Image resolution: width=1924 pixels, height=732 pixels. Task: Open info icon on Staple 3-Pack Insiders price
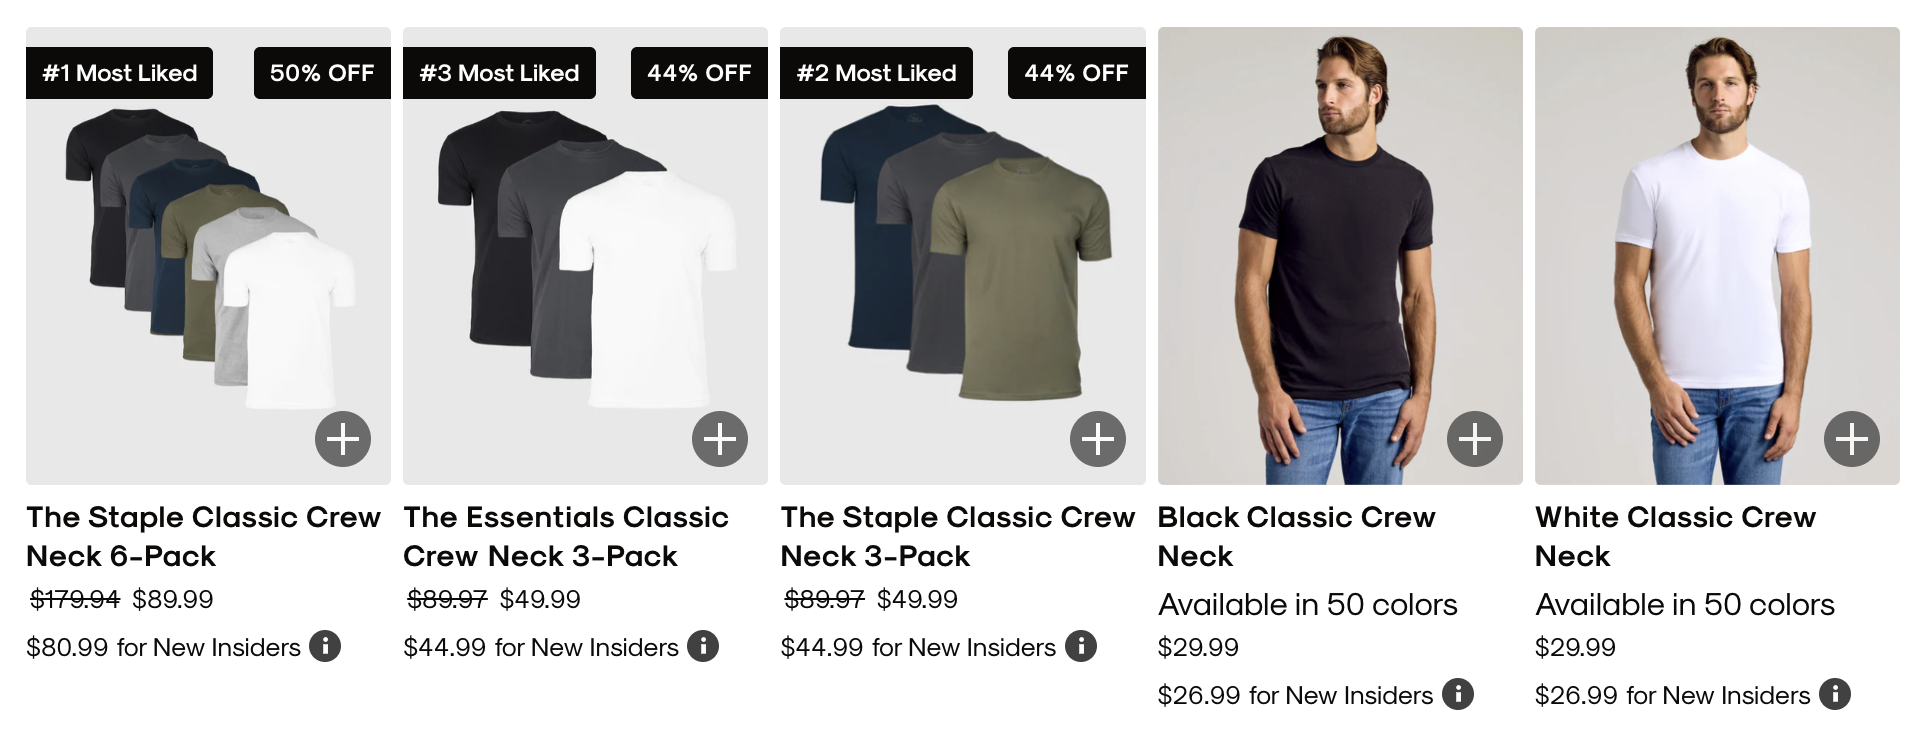pyautogui.click(x=1080, y=647)
